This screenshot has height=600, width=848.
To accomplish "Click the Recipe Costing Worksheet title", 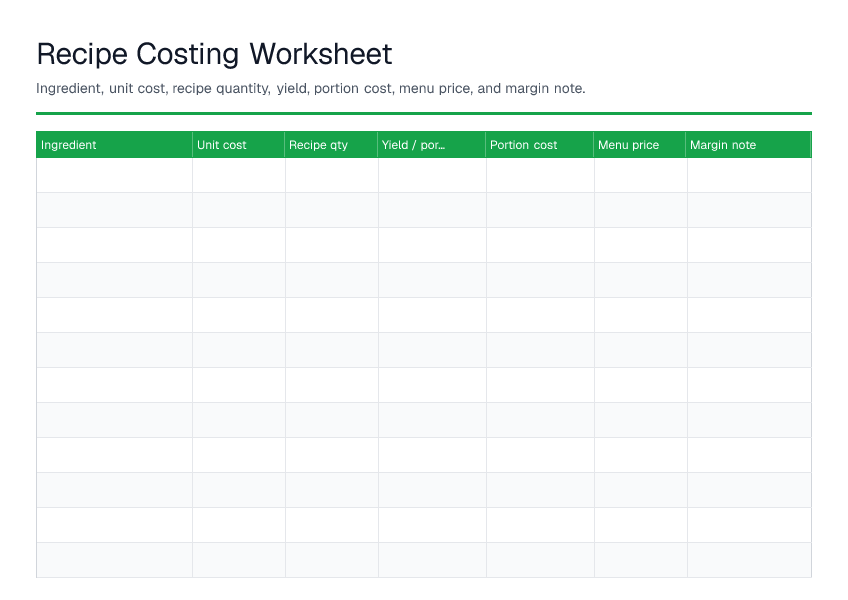I will coord(214,54).
